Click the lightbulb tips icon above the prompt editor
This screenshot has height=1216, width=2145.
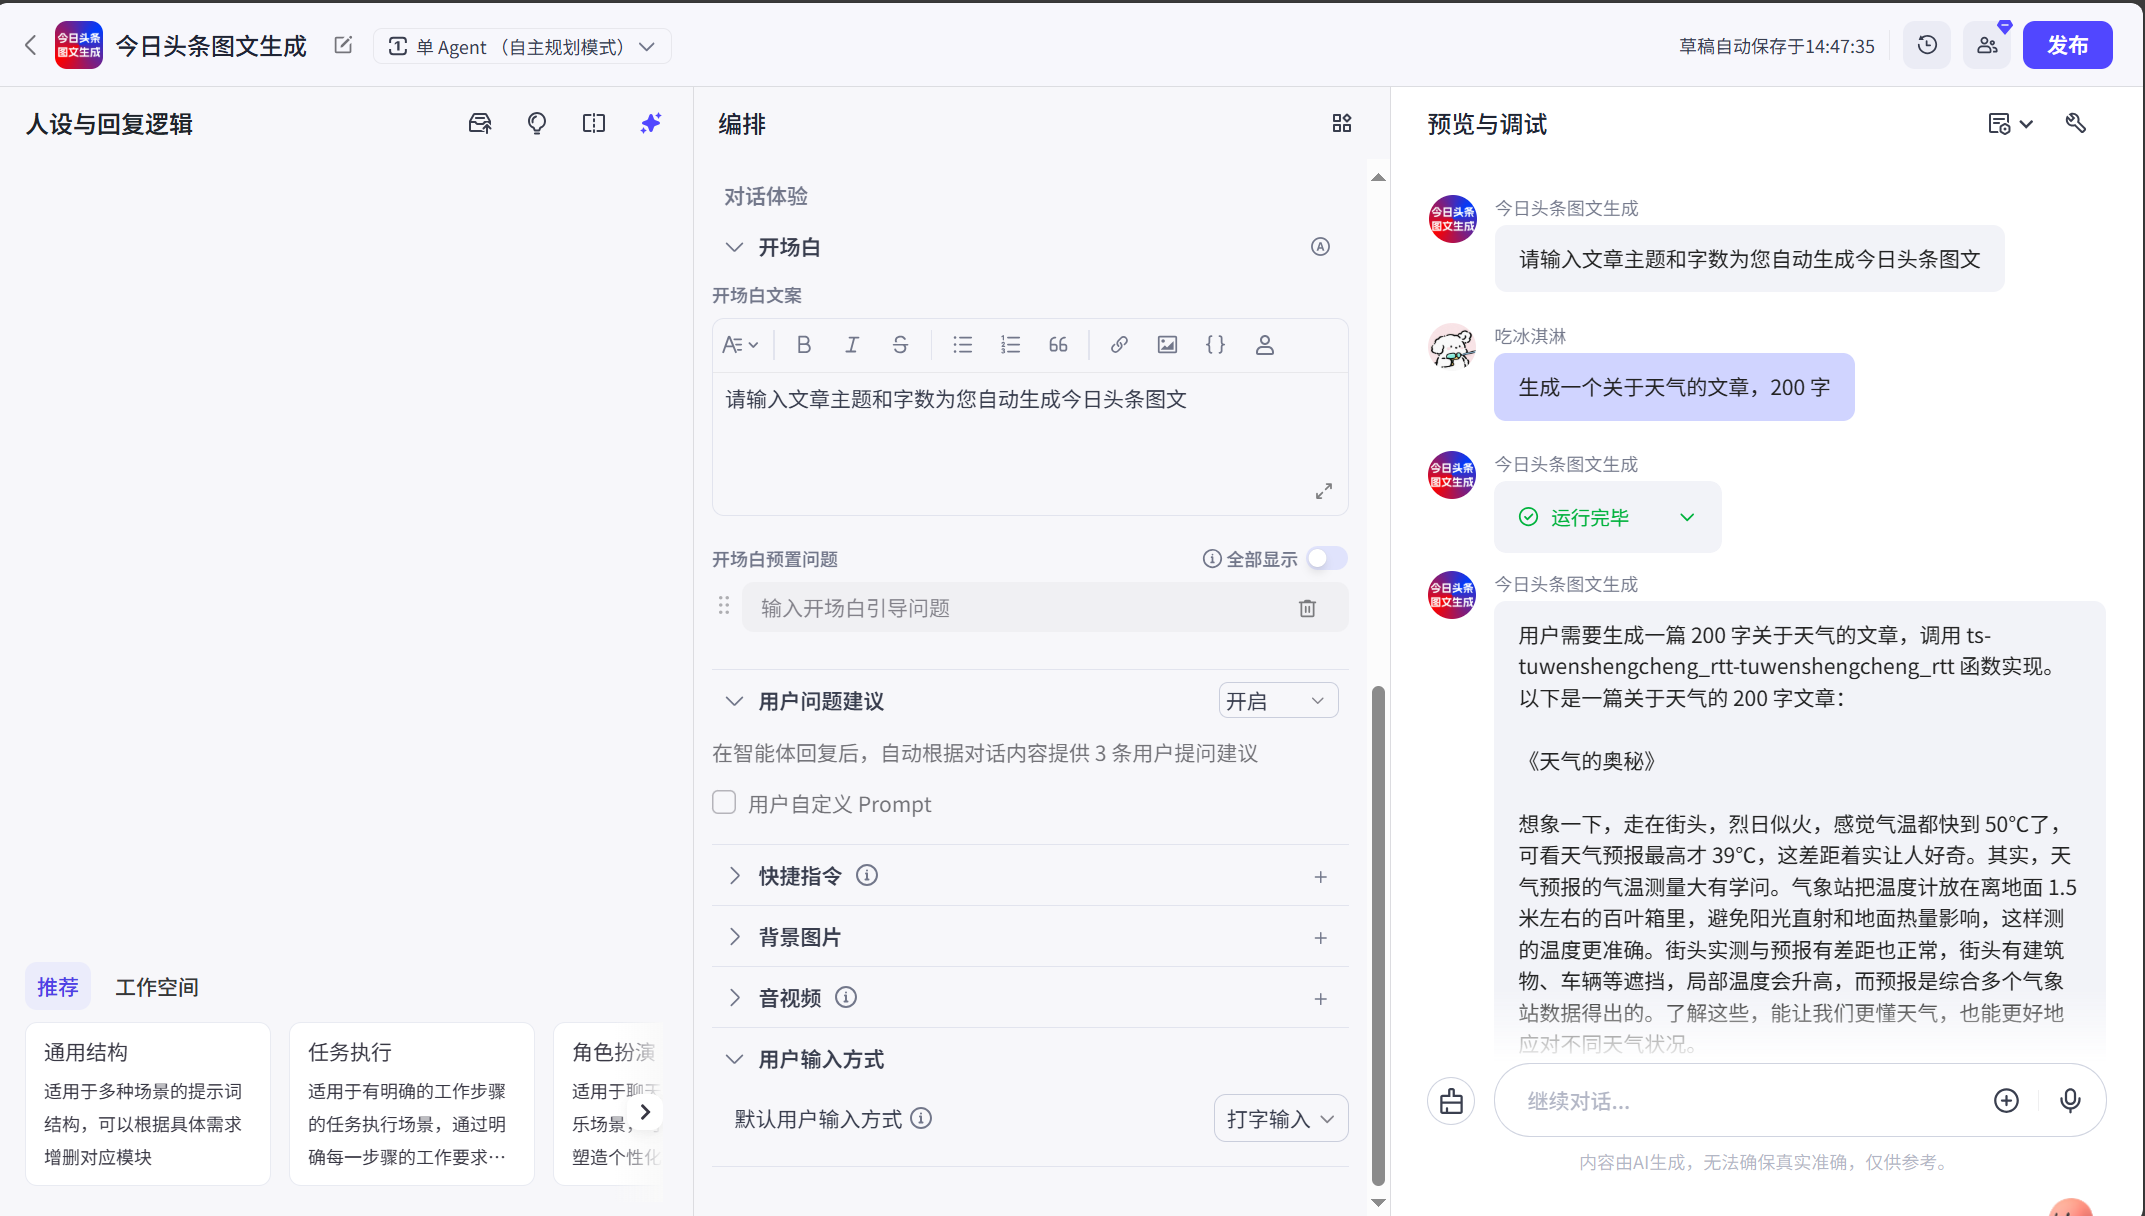point(537,123)
